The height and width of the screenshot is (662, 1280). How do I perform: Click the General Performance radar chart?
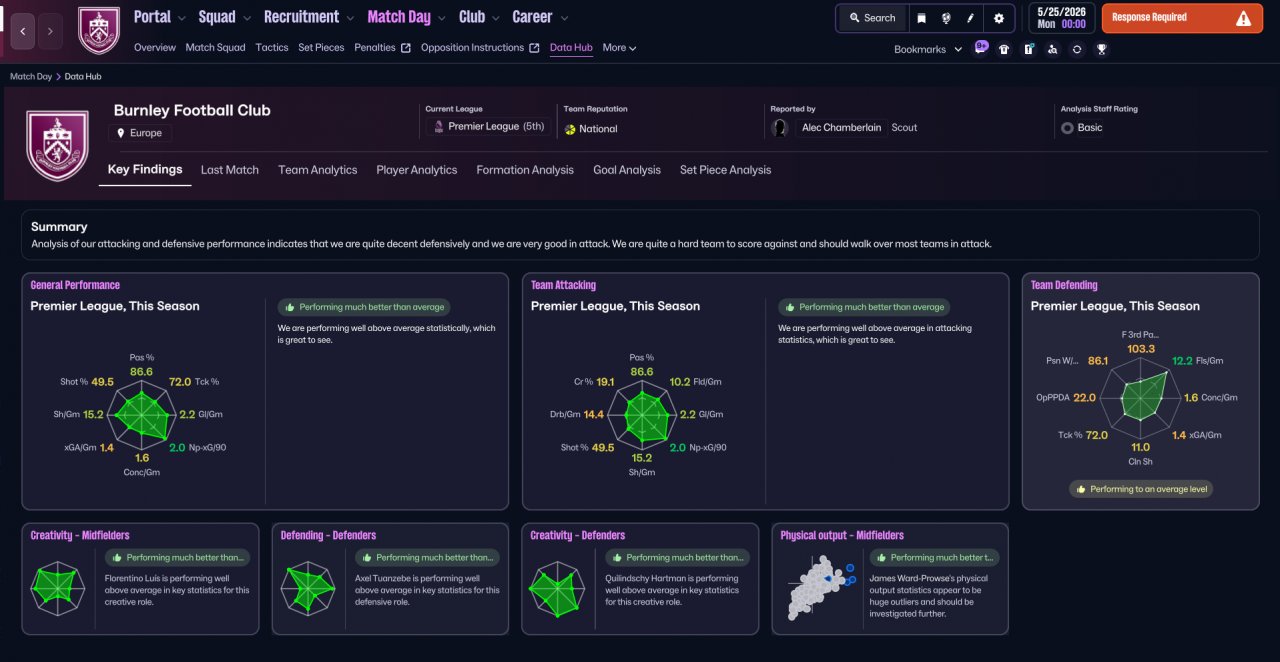click(141, 415)
